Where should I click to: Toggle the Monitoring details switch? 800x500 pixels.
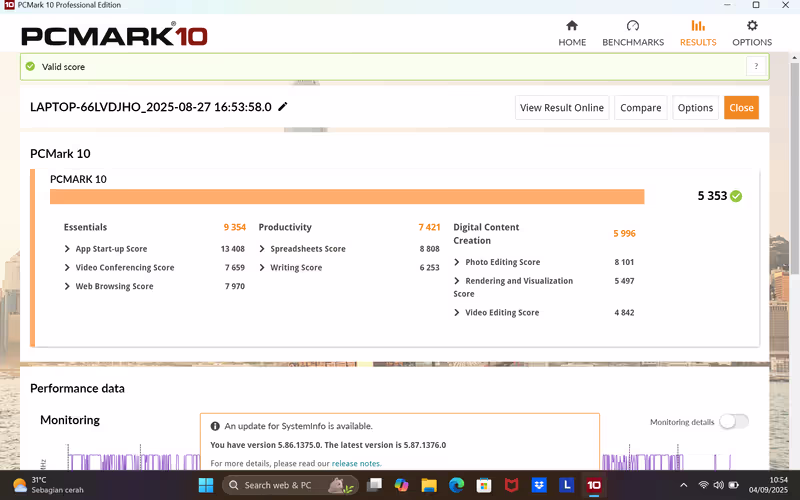coord(733,422)
